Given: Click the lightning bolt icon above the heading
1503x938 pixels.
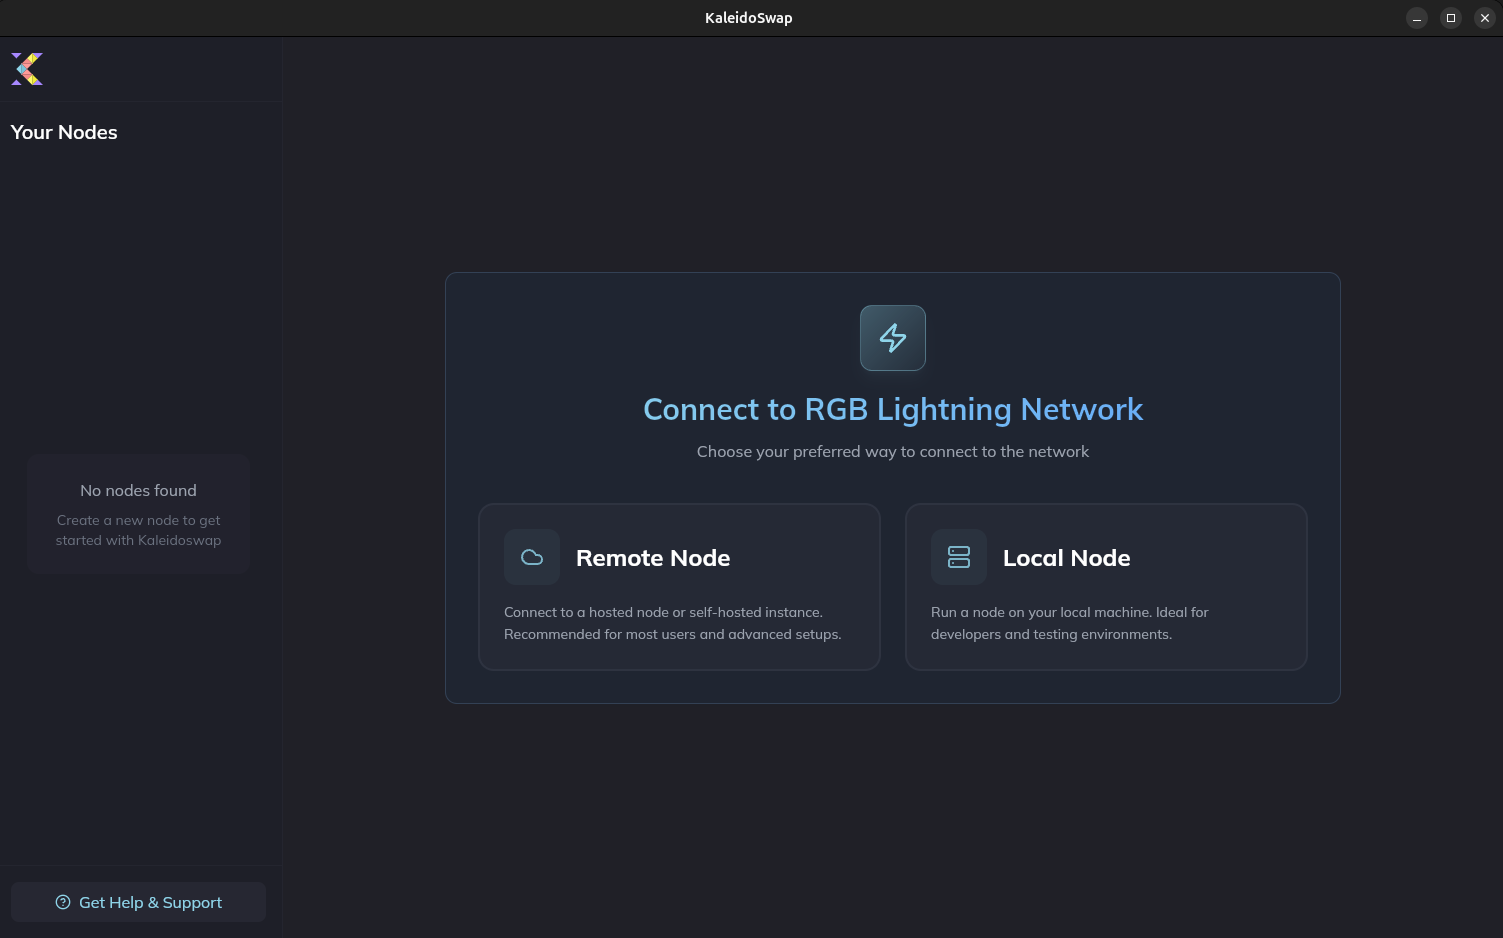Looking at the screenshot, I should pos(893,338).
